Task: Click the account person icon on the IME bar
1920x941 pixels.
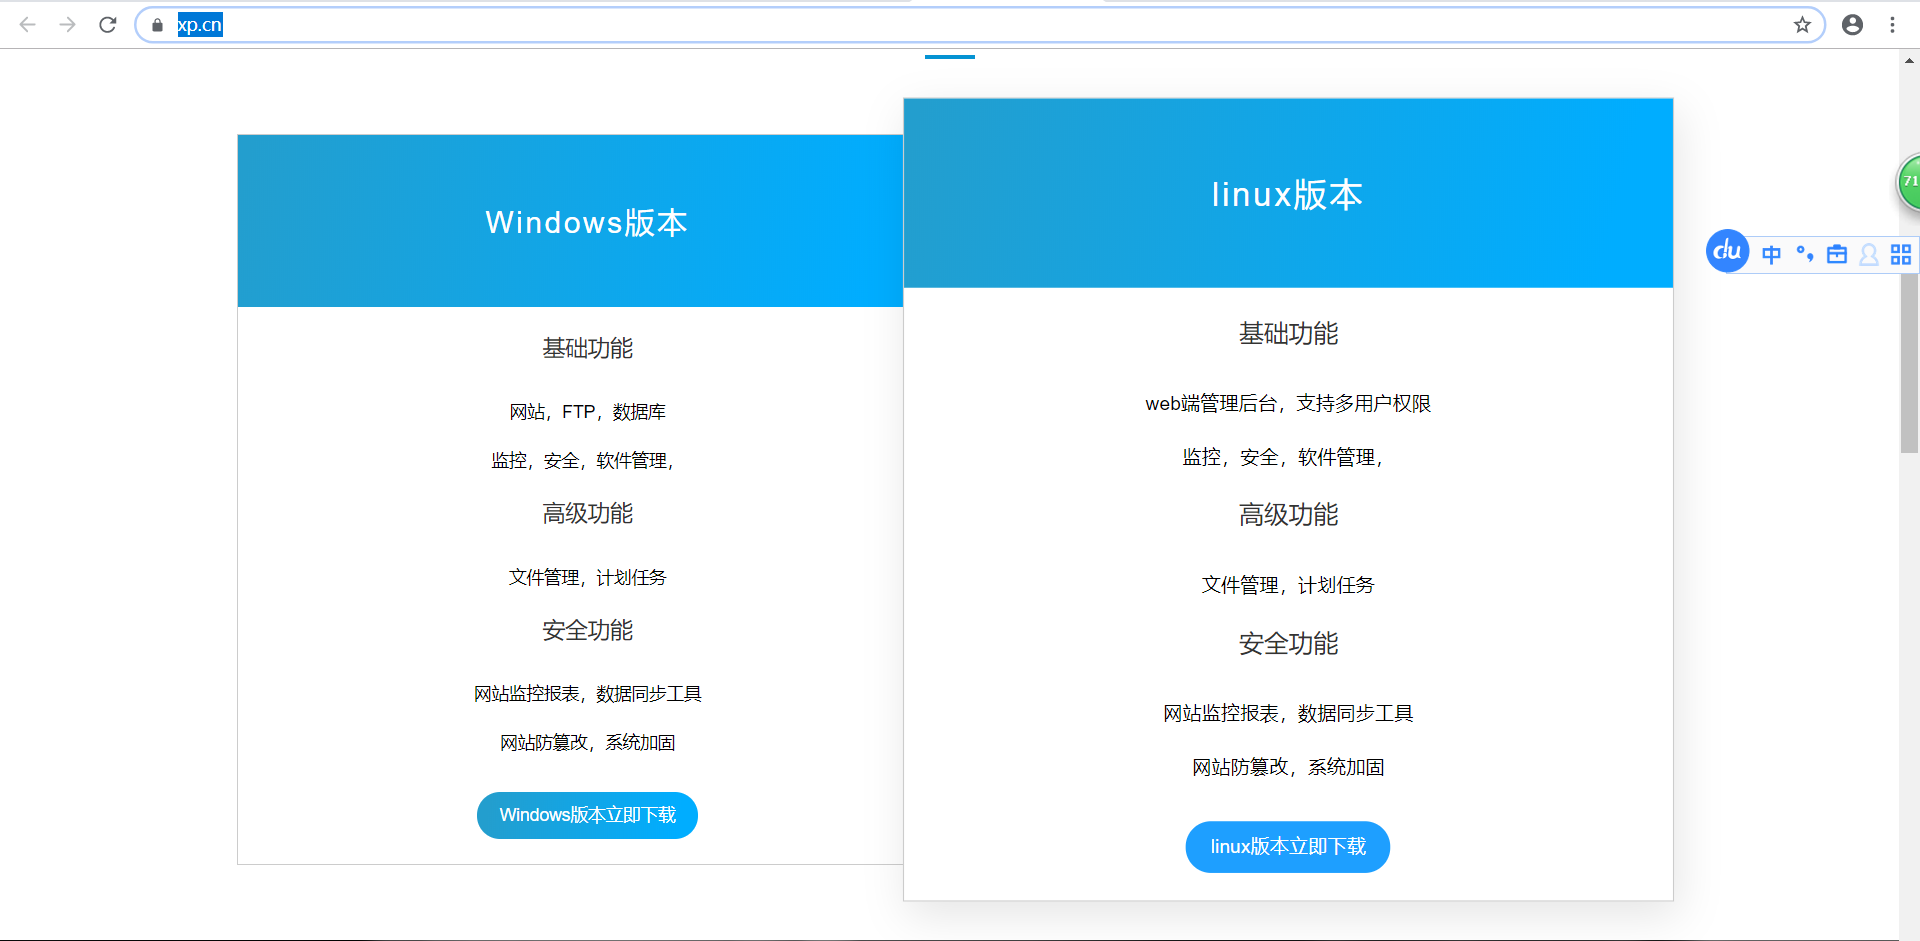Action: [x=1869, y=254]
